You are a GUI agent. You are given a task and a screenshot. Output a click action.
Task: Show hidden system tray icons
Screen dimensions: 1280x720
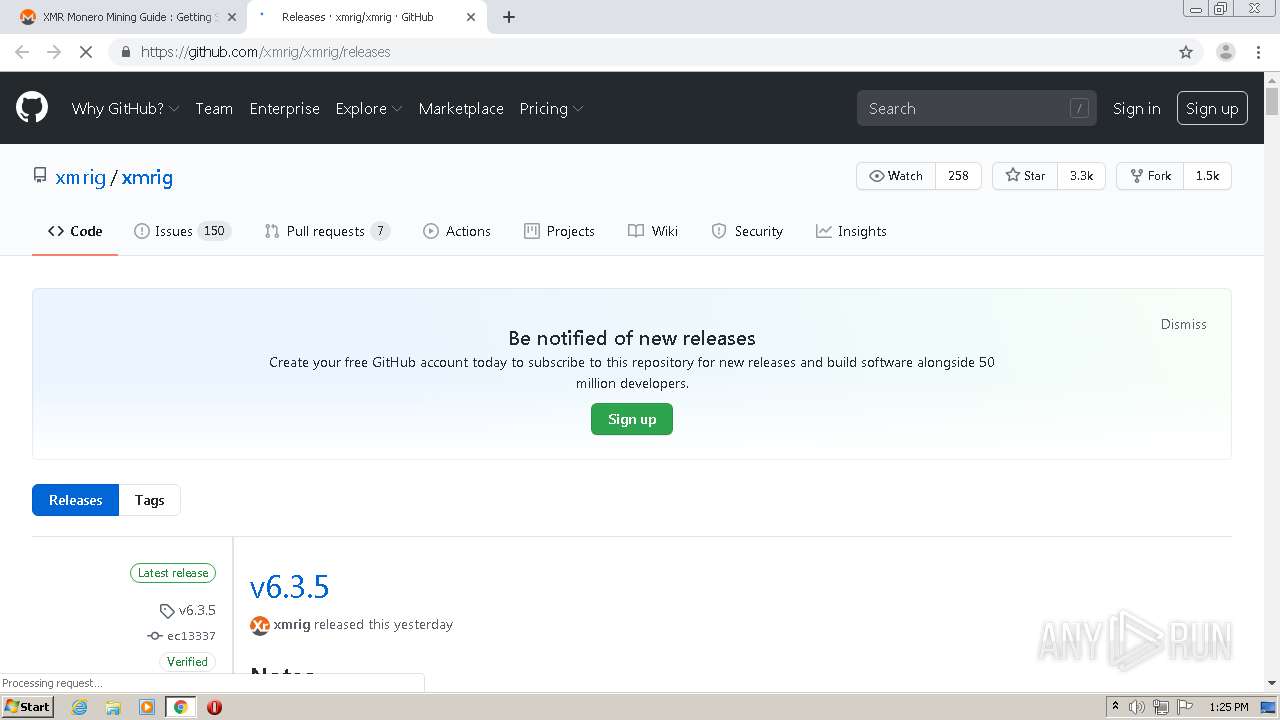(x=1115, y=707)
